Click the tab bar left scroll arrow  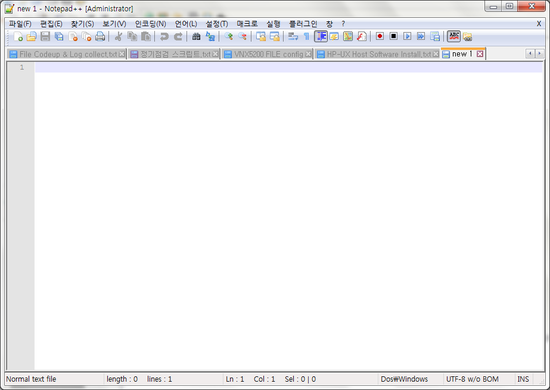(x=530, y=53)
